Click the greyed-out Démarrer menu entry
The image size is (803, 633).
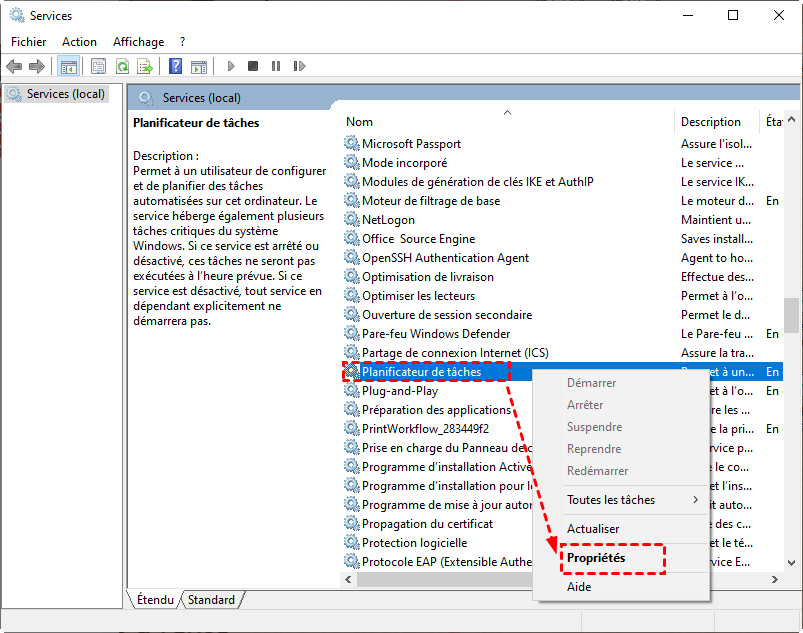(x=591, y=383)
